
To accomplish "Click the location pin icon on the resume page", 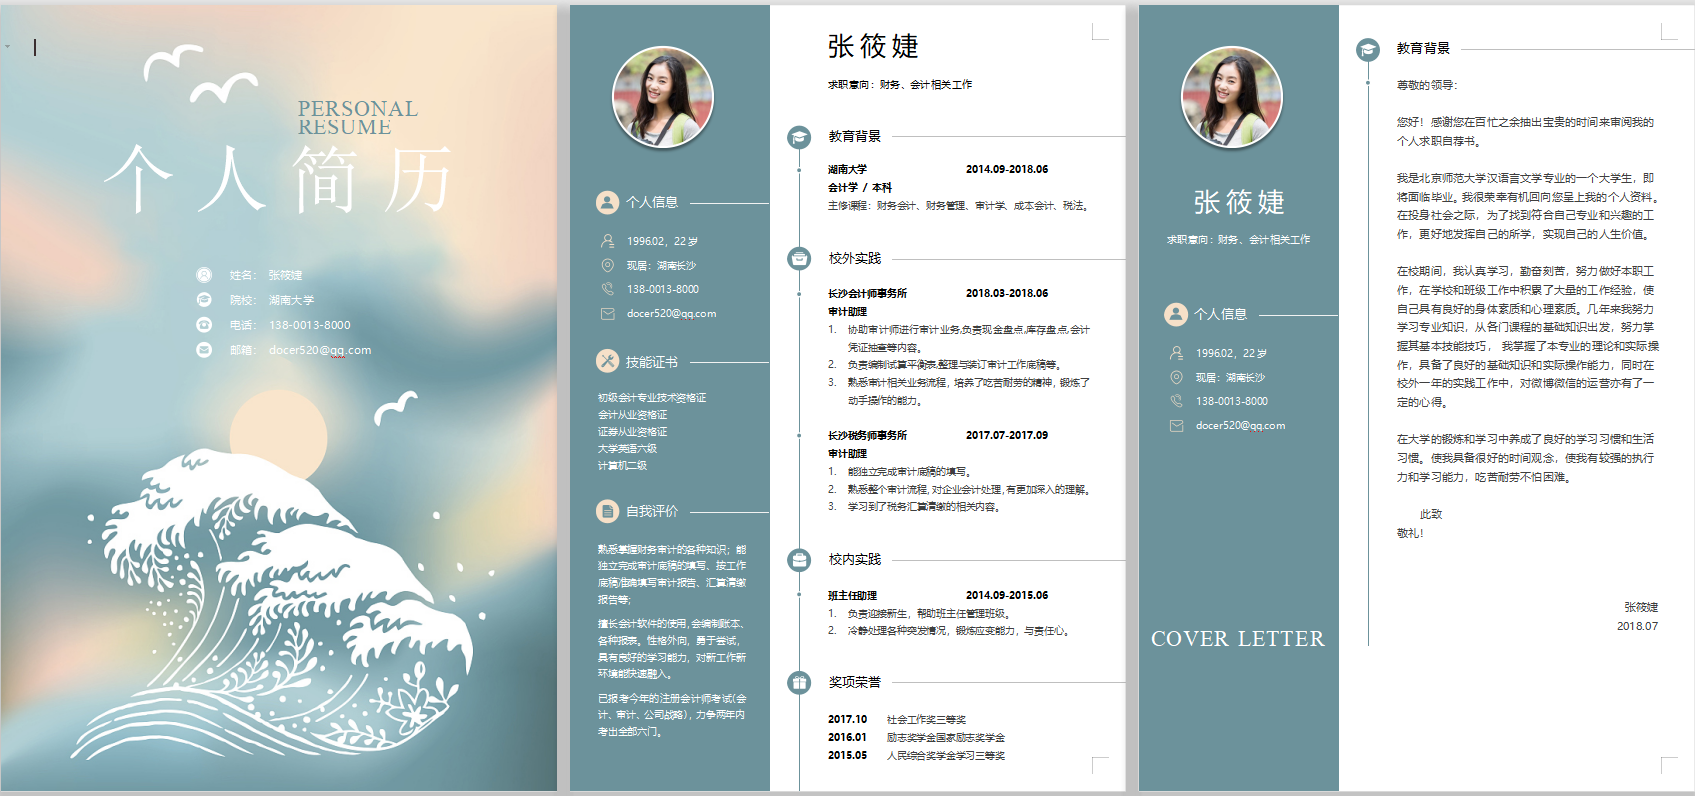I will tap(607, 265).
